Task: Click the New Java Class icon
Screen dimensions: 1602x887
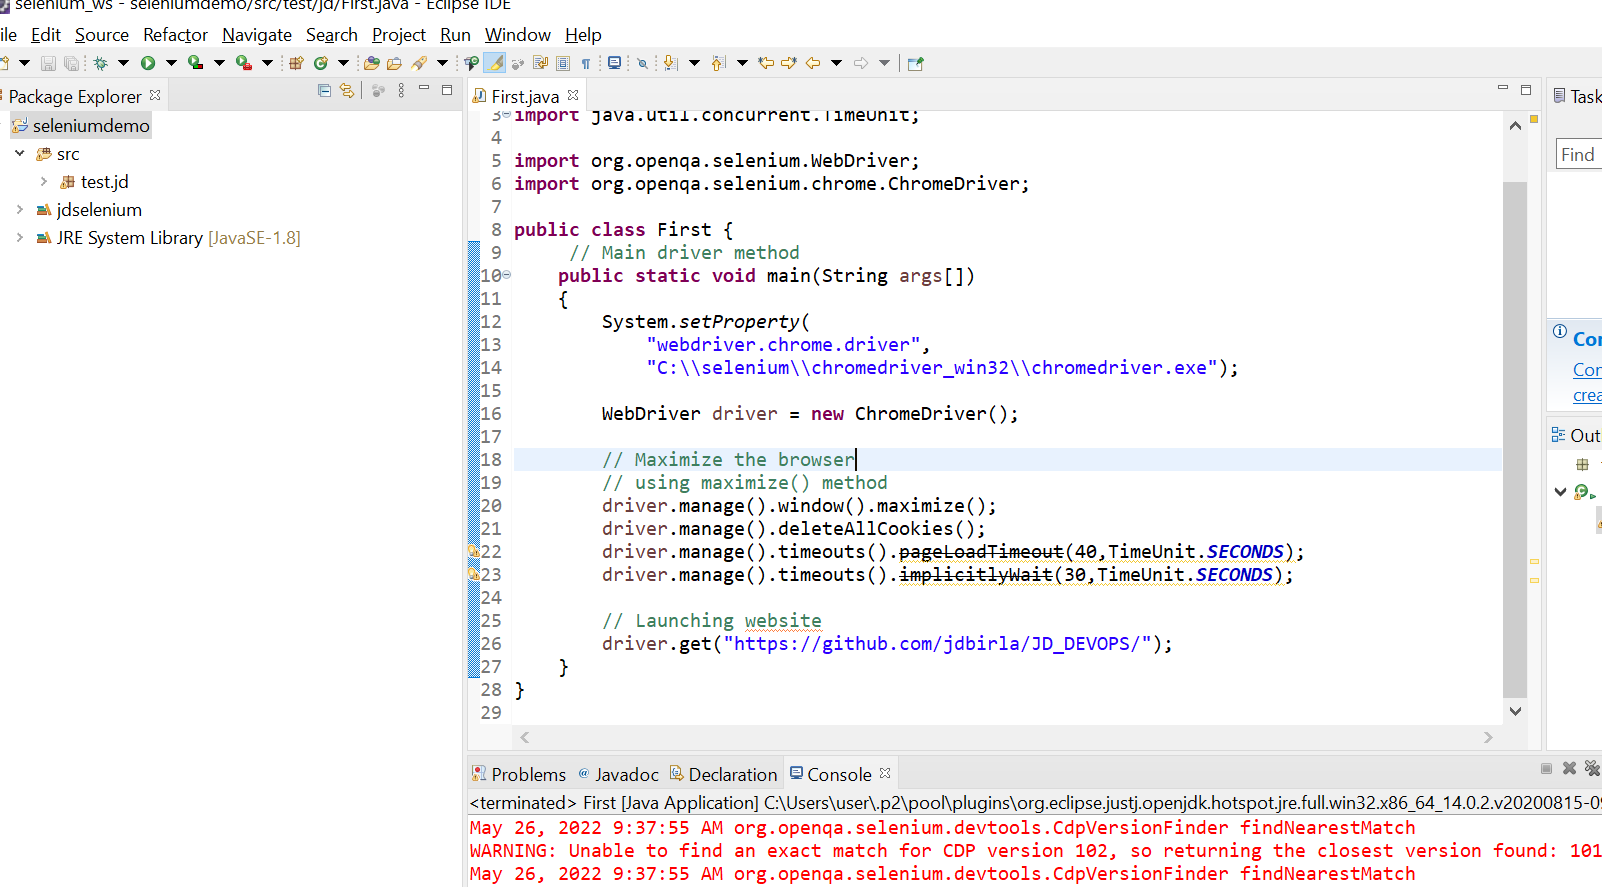Action: coord(321,63)
